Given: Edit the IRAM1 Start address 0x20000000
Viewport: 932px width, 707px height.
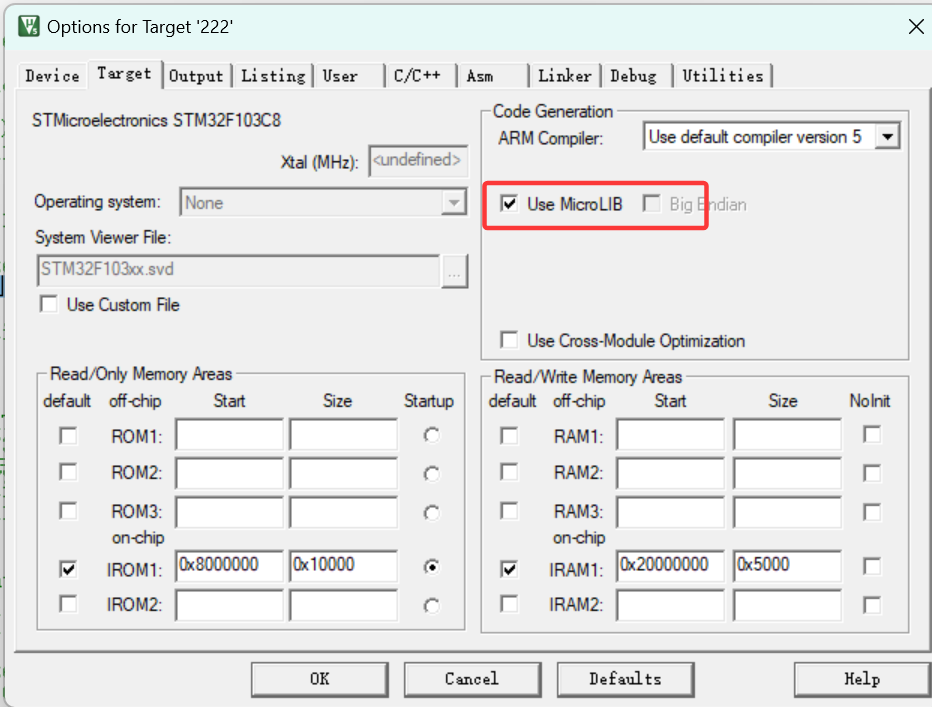Looking at the screenshot, I should (x=670, y=565).
